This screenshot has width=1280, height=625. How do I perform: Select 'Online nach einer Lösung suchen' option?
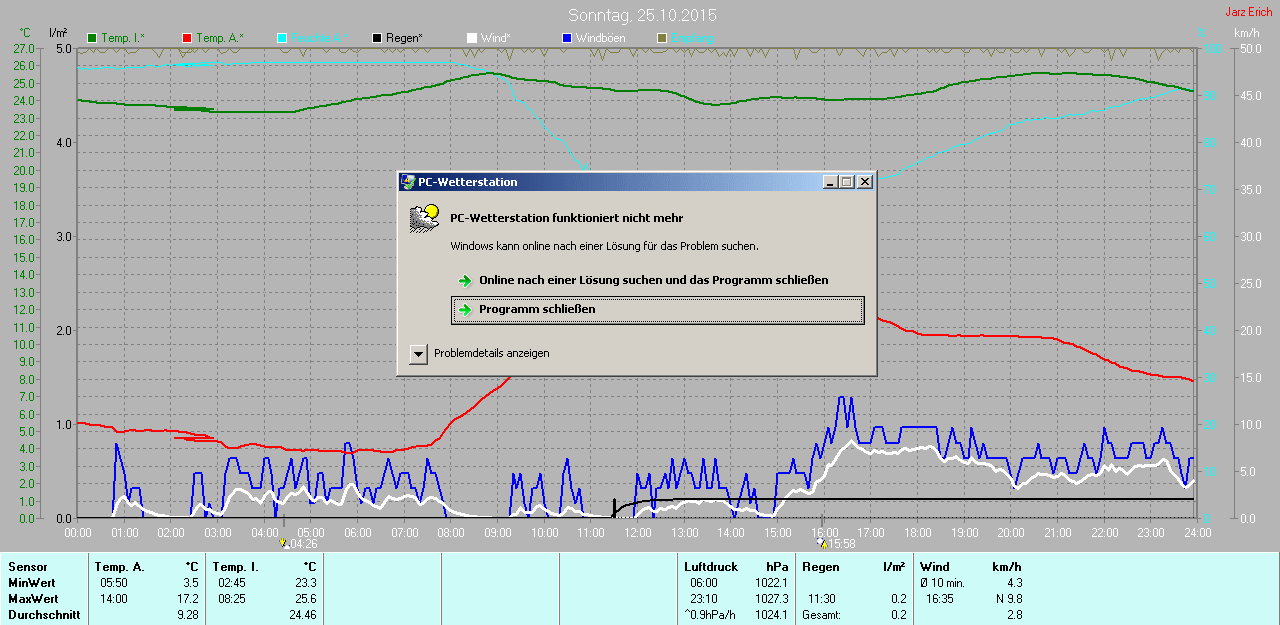(653, 280)
